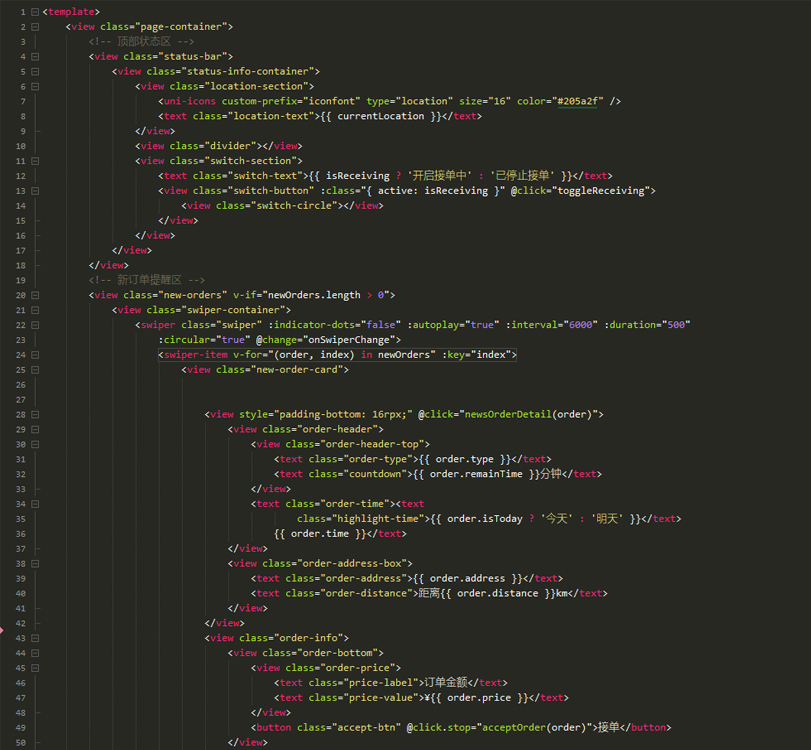The width and height of the screenshot is (811, 750).
Task: Click 'order.type' expression on line 31
Action: [464, 459]
